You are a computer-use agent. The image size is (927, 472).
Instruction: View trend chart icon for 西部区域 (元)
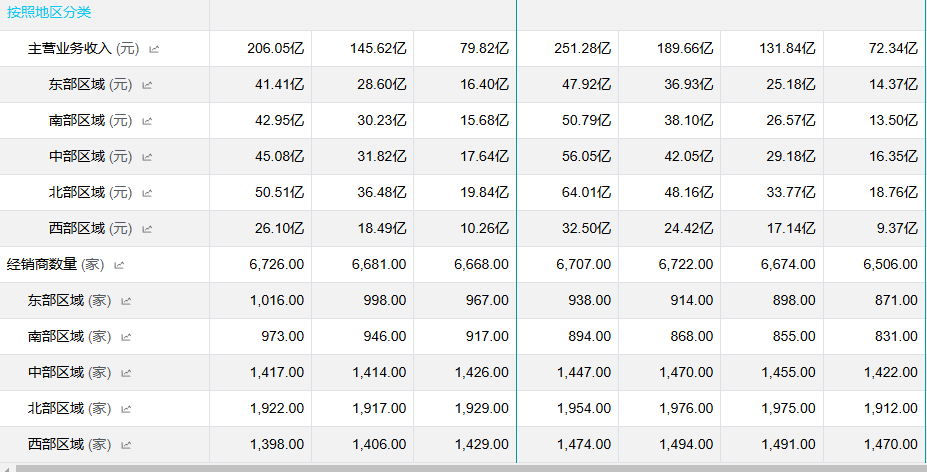(x=147, y=229)
